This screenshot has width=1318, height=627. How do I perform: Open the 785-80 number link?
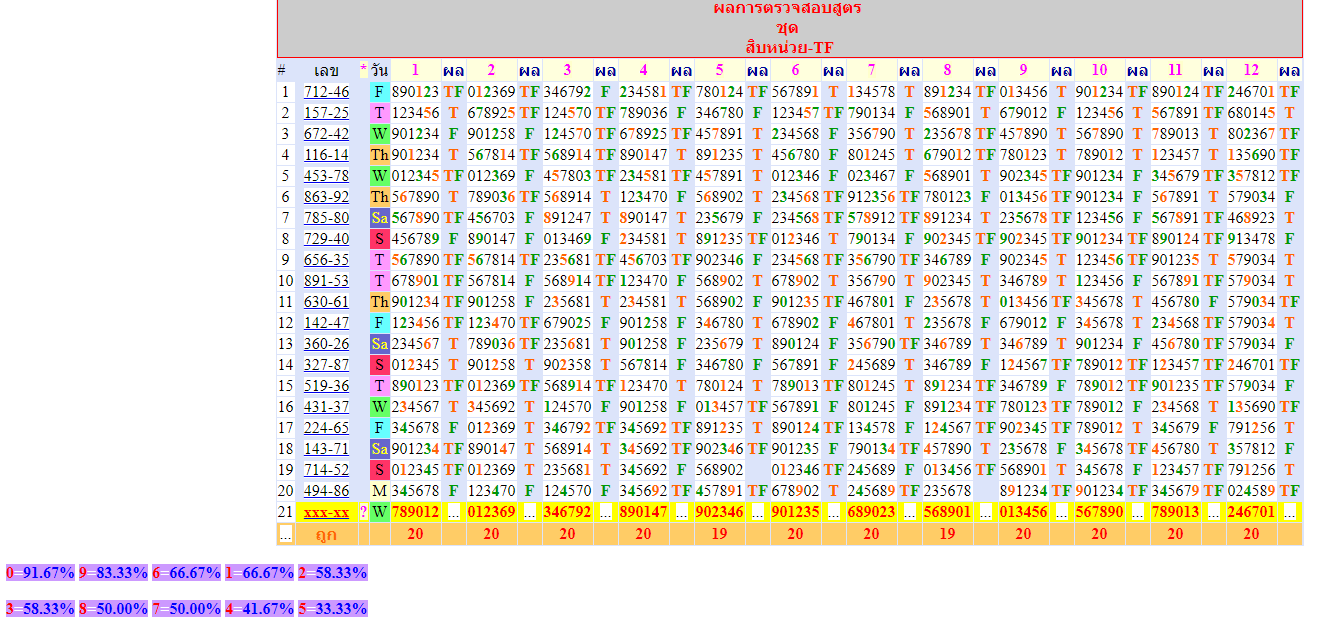click(327, 218)
